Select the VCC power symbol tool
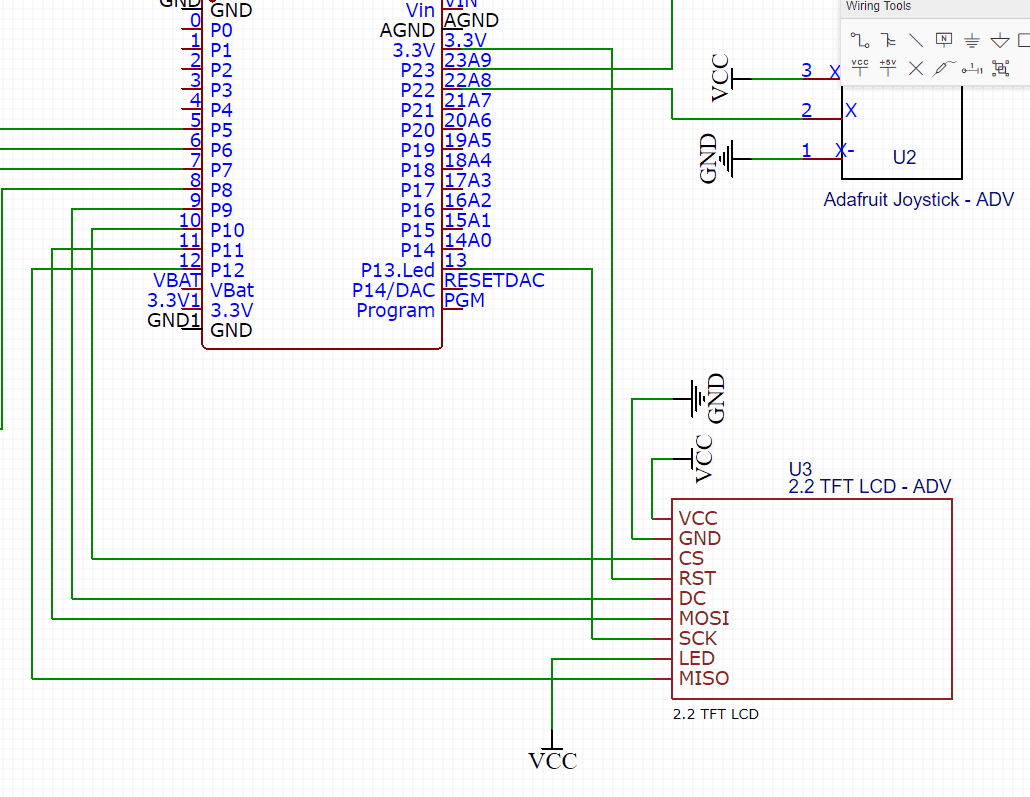 coord(860,68)
